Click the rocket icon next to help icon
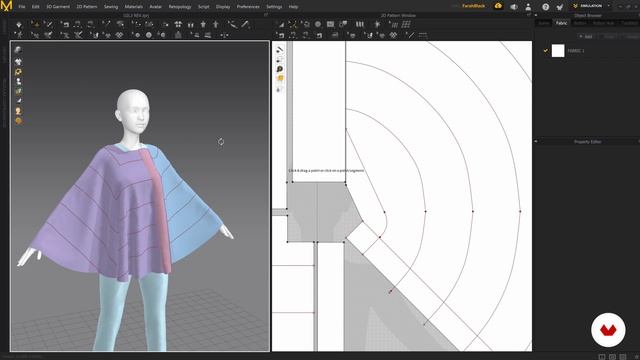Image resolution: width=640 pixels, height=360 pixels. tap(560, 7)
